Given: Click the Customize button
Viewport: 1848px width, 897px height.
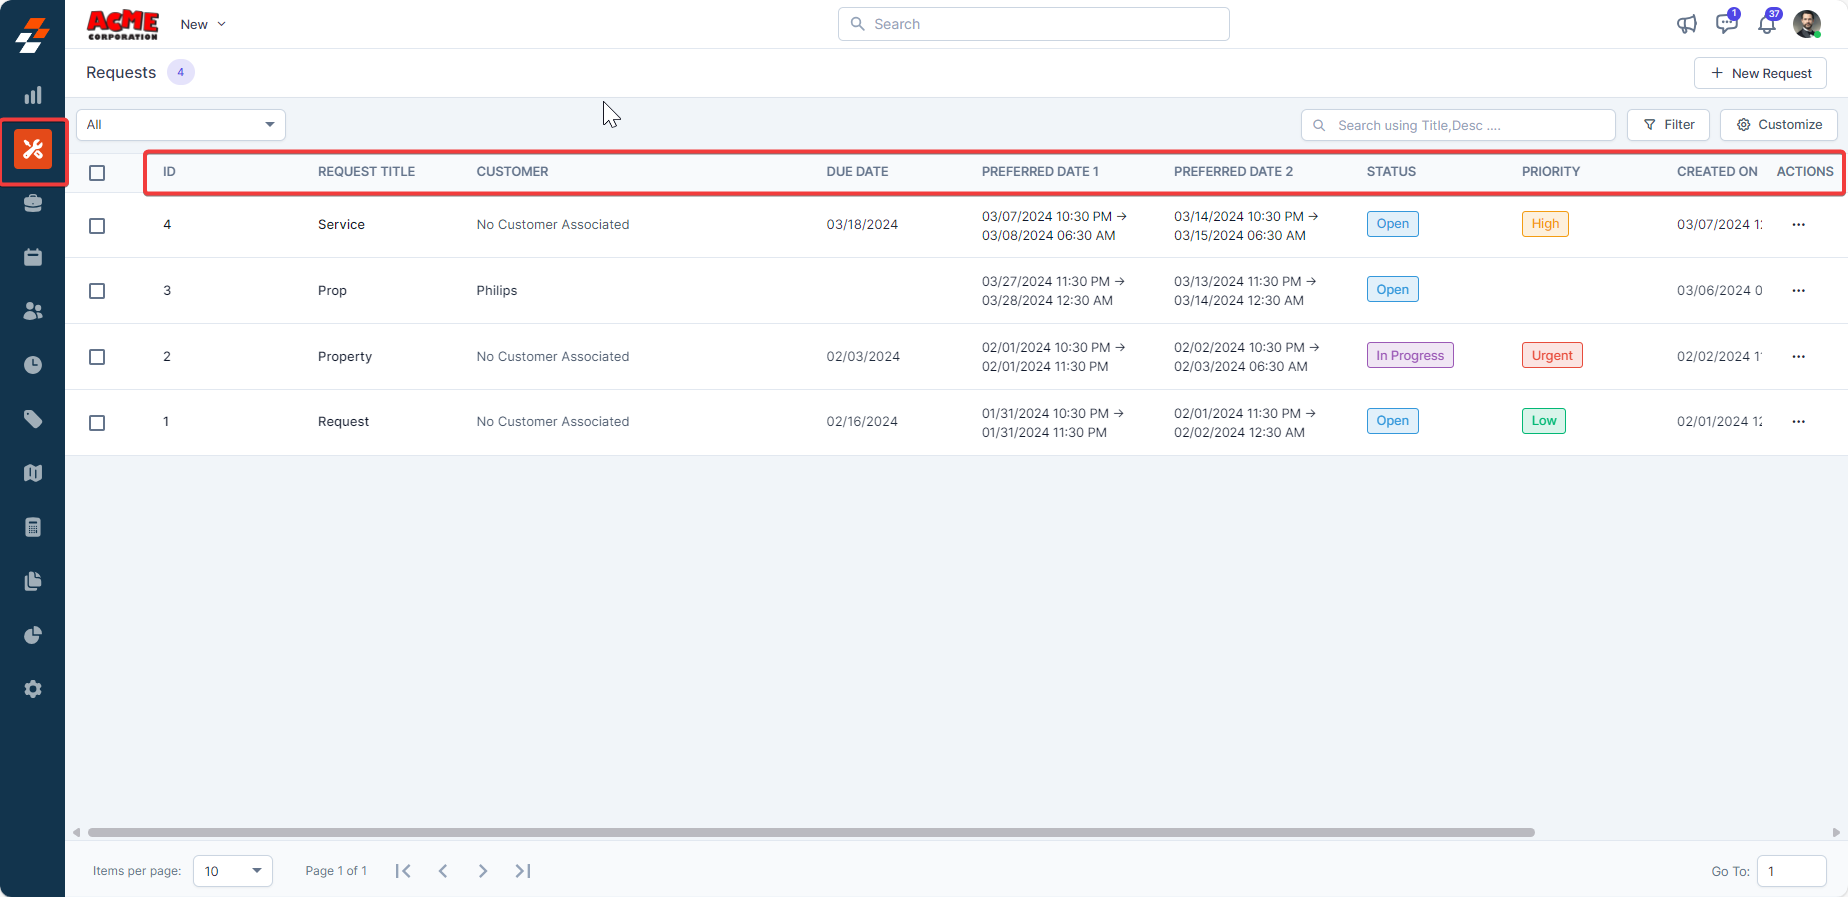Looking at the screenshot, I should (x=1778, y=125).
